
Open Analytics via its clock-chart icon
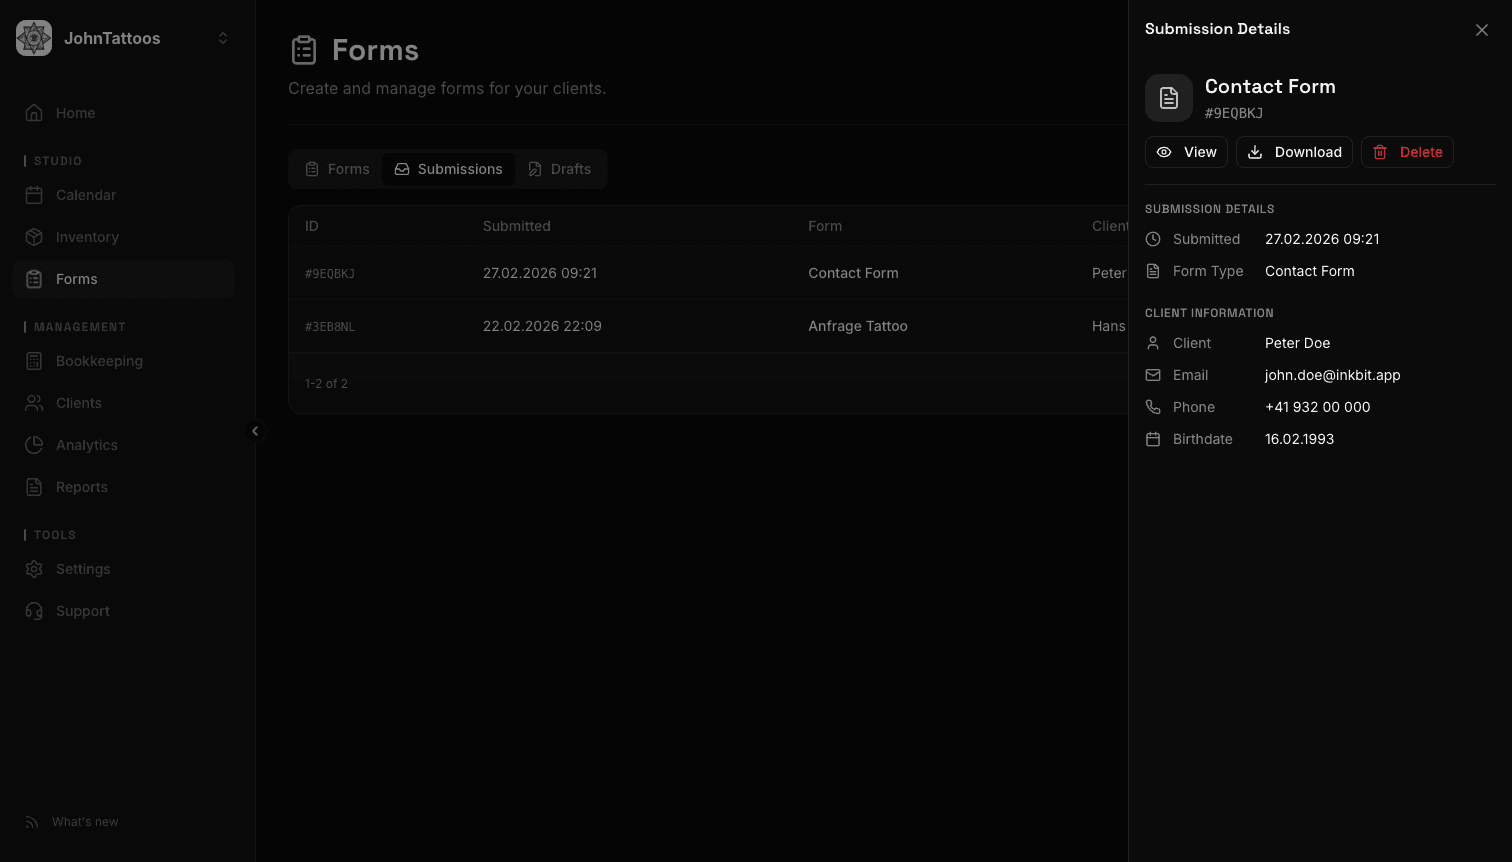(x=33, y=445)
